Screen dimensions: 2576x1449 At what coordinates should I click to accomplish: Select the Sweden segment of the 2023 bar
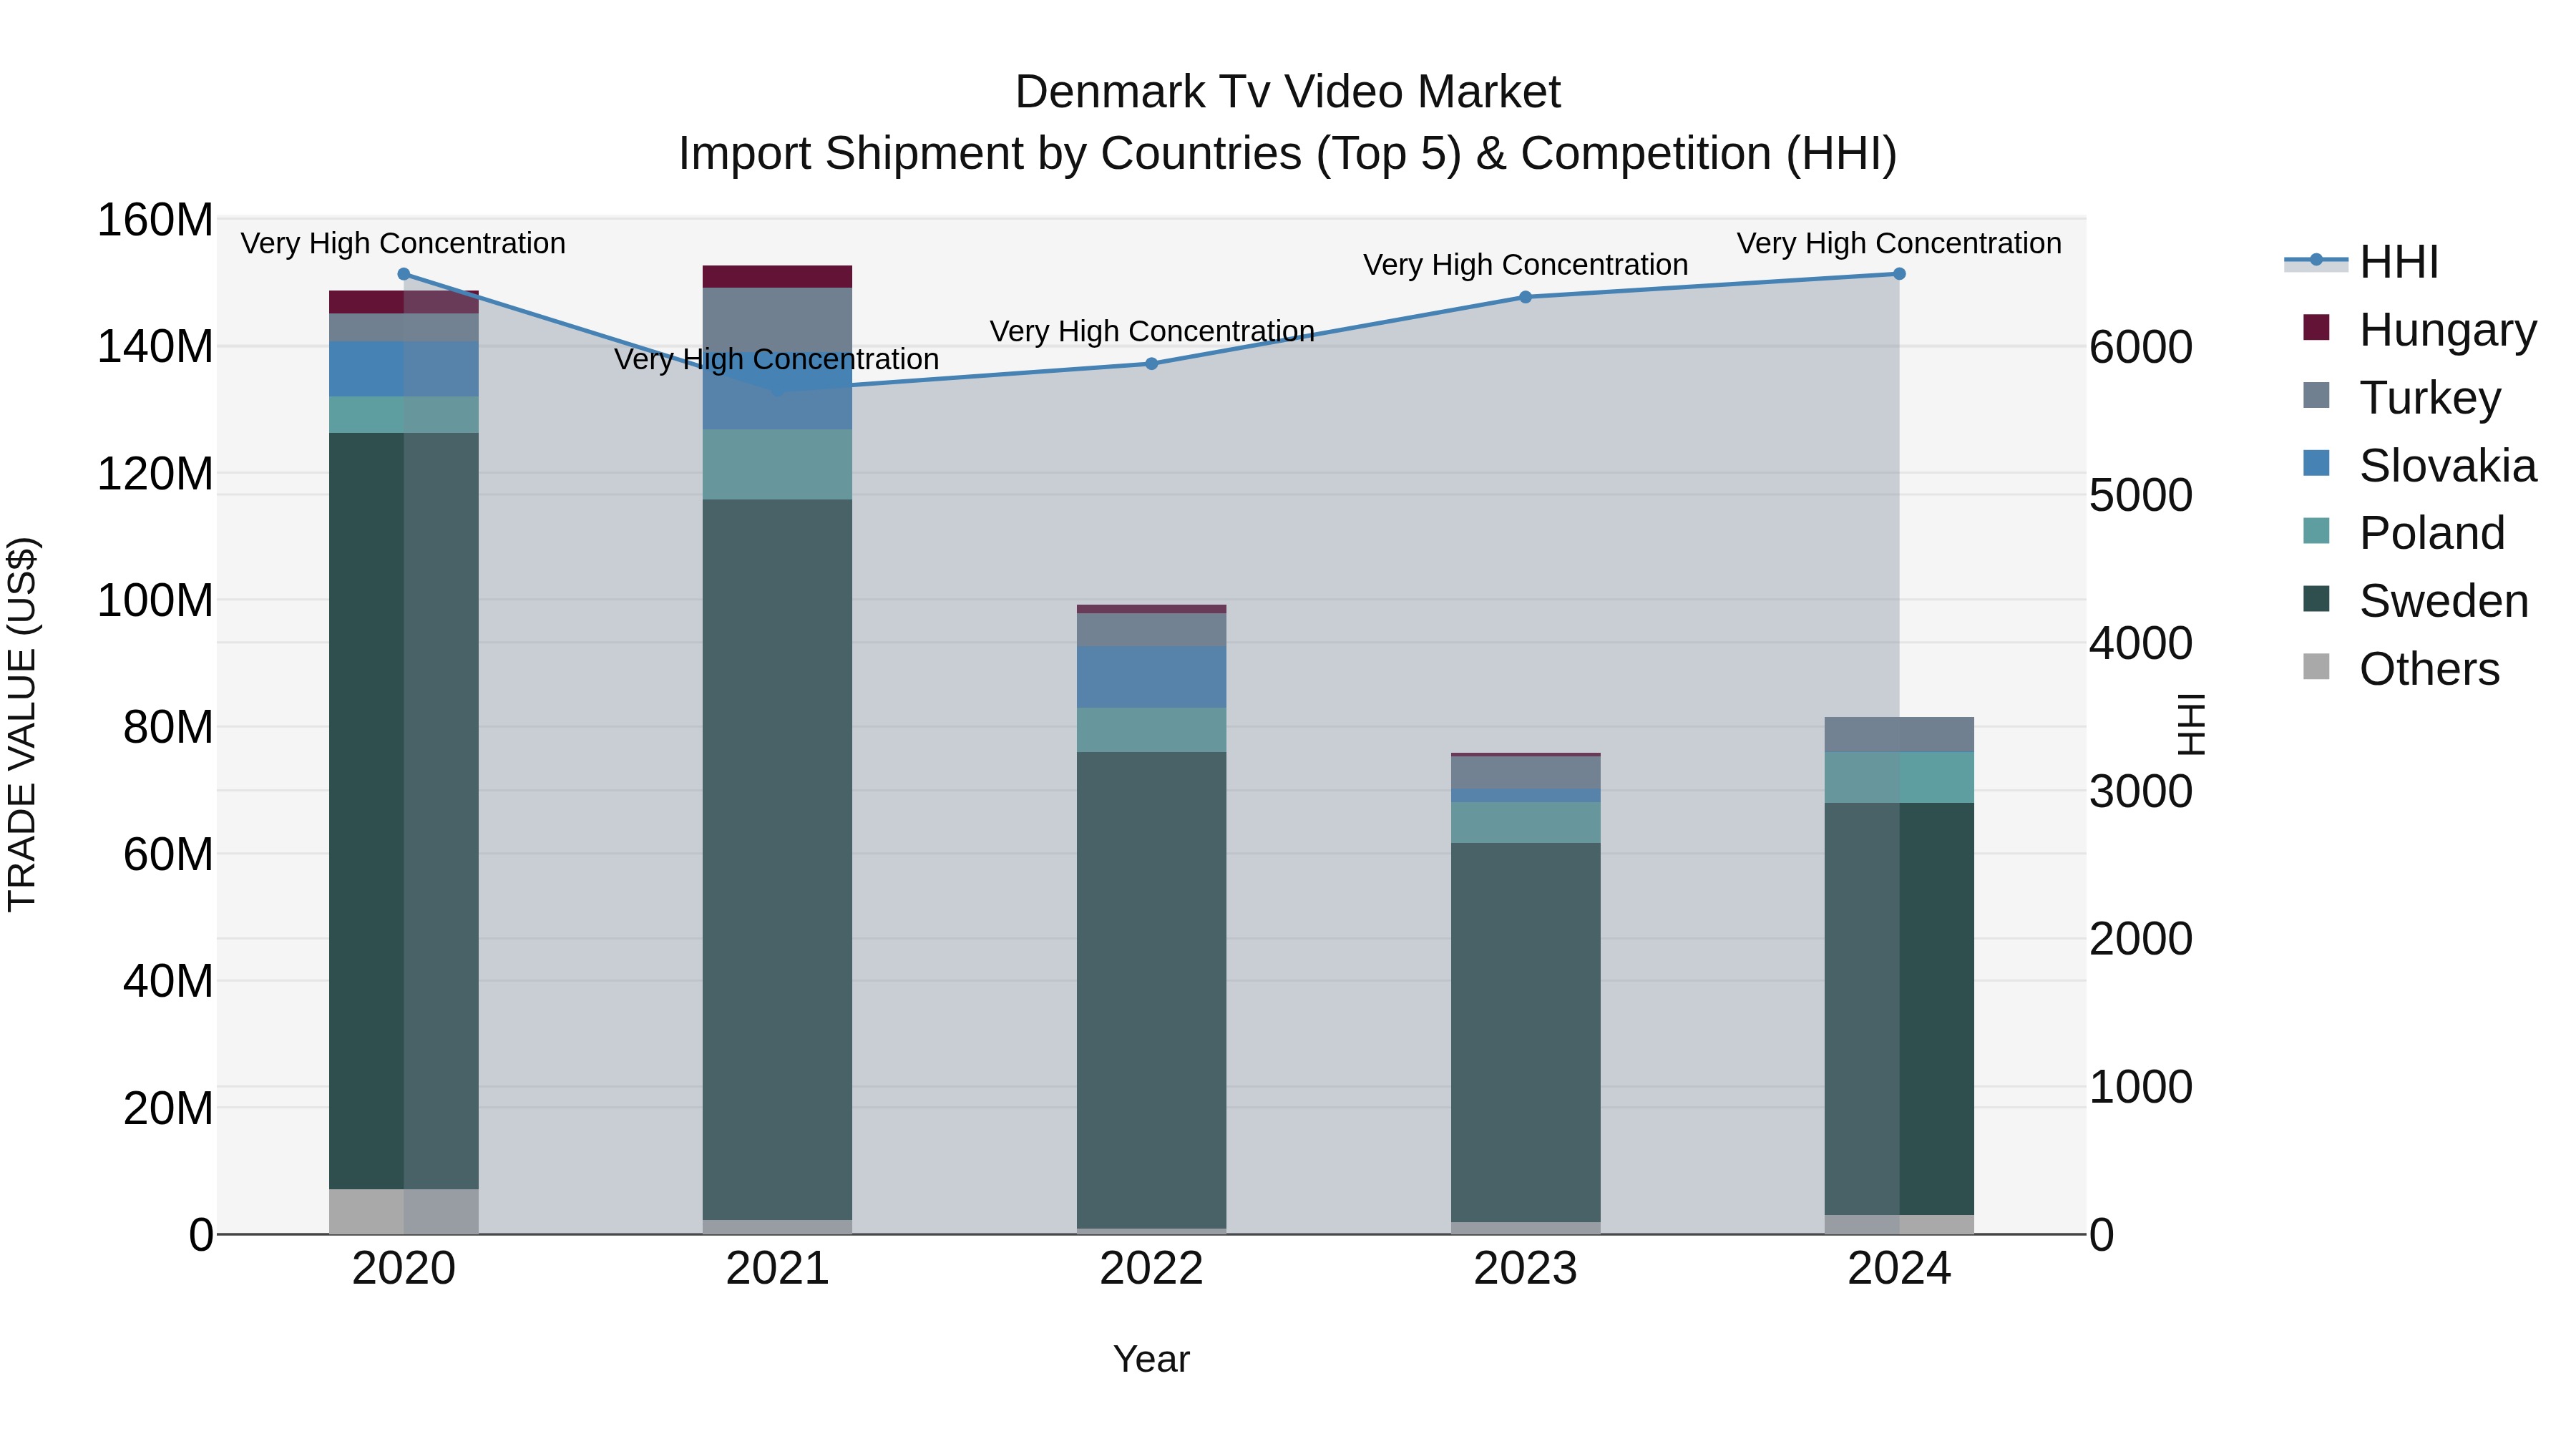(1525, 1032)
